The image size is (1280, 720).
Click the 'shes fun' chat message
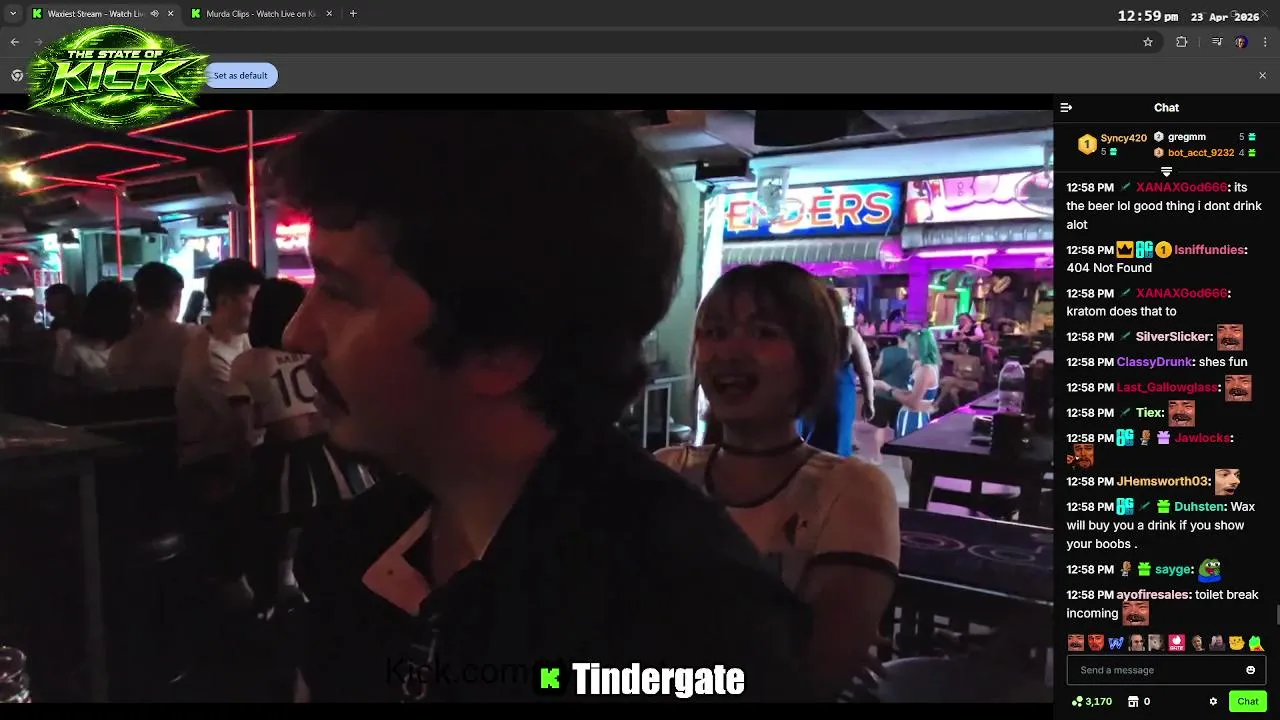pos(1222,362)
